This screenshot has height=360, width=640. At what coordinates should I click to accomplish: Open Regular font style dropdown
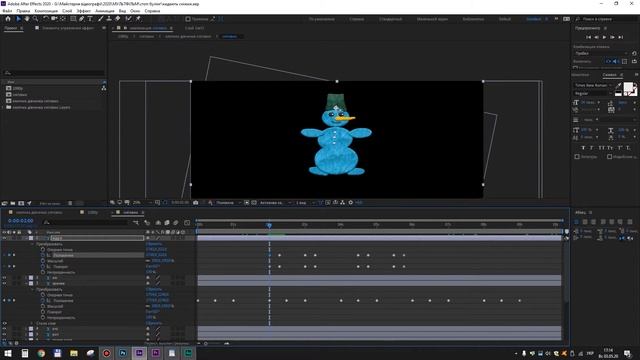tap(593, 93)
